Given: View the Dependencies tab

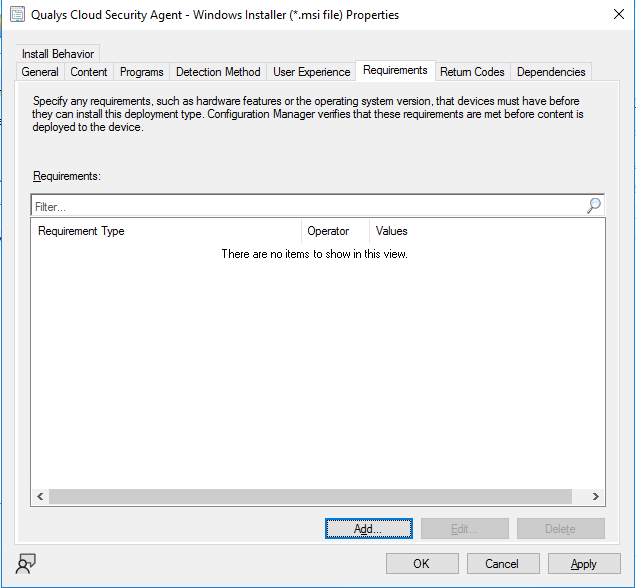Looking at the screenshot, I should tap(550, 72).
